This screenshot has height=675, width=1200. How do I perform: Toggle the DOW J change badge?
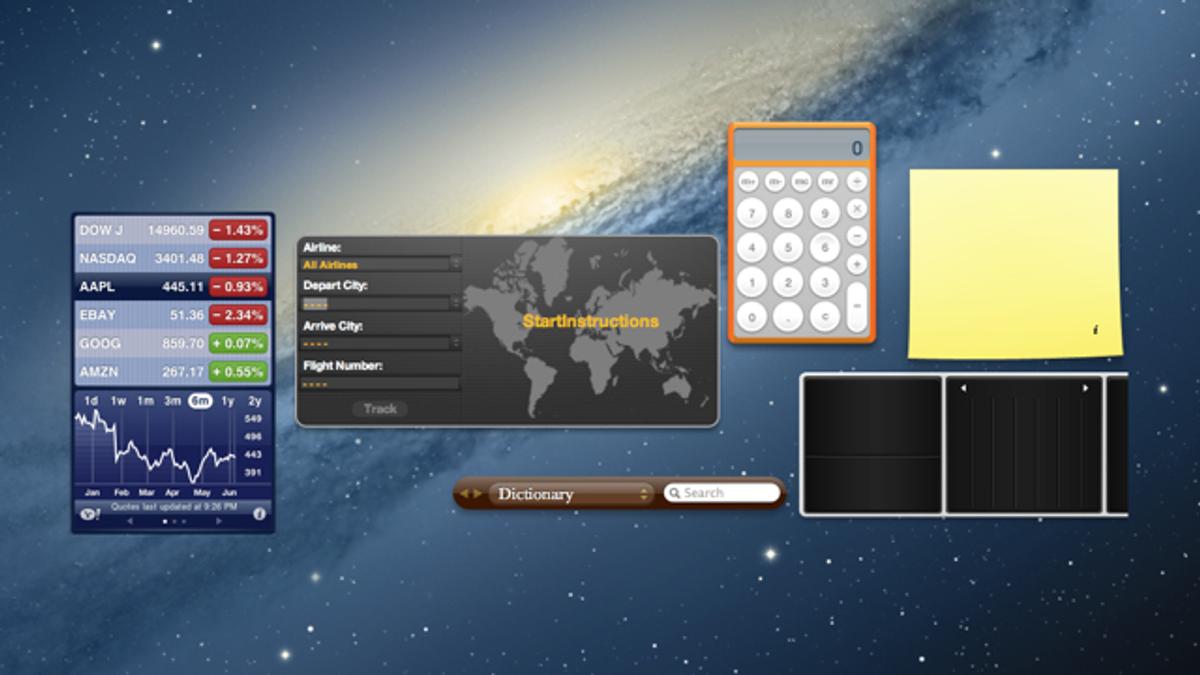coord(238,230)
